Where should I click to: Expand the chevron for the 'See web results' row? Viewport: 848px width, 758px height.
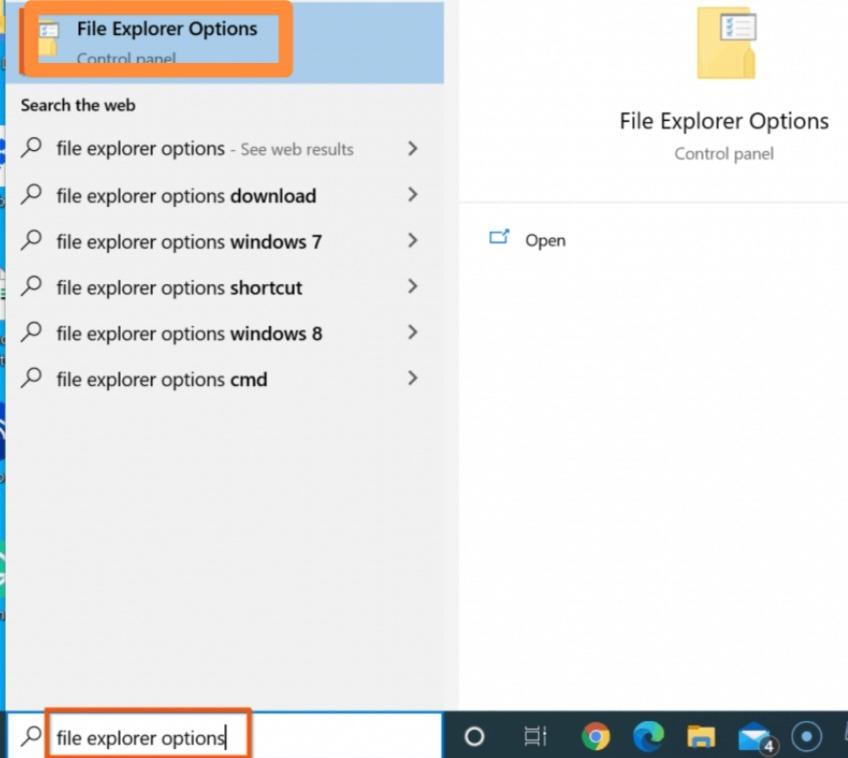coord(413,148)
